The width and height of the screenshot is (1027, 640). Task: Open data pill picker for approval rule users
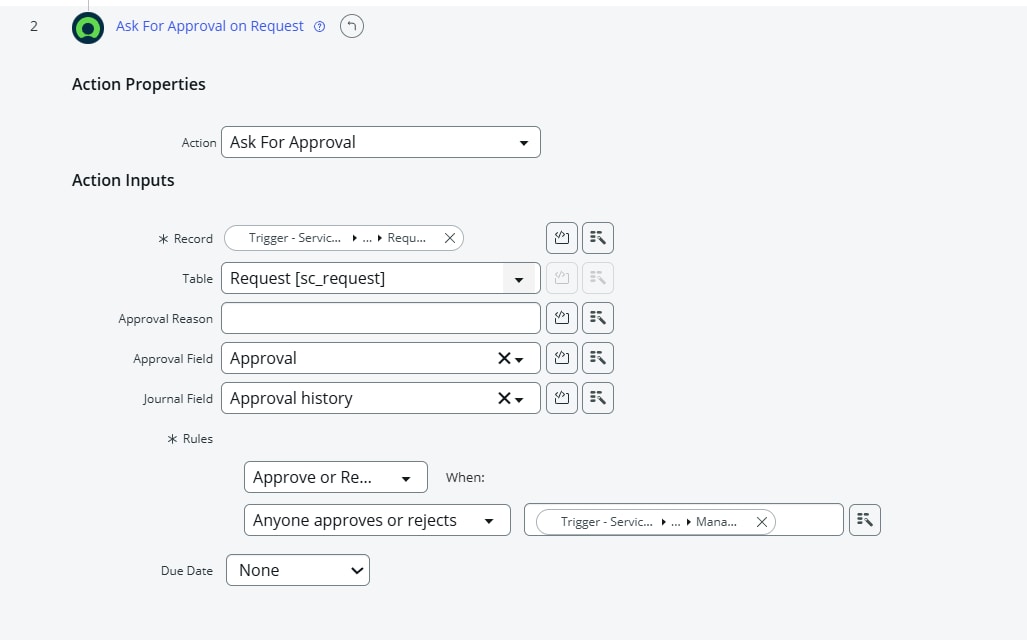tap(865, 520)
